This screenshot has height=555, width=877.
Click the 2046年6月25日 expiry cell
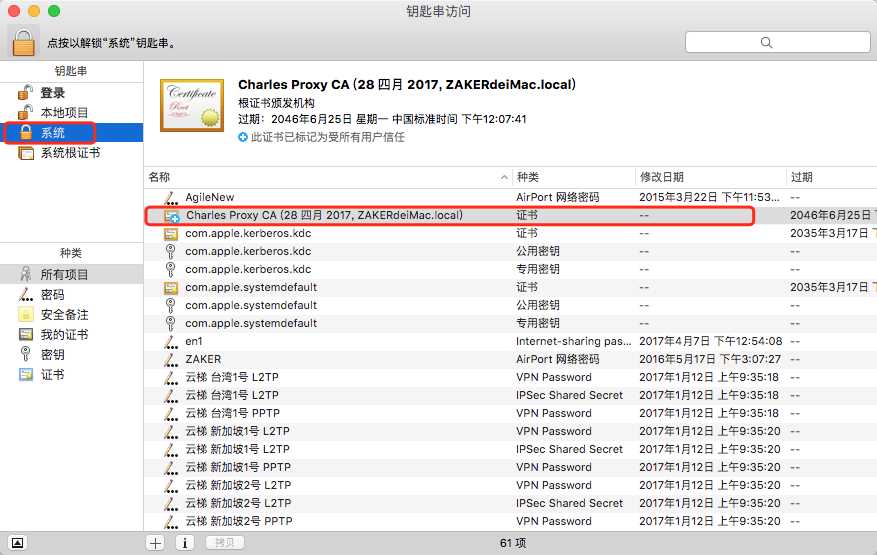pyautogui.click(x=832, y=215)
